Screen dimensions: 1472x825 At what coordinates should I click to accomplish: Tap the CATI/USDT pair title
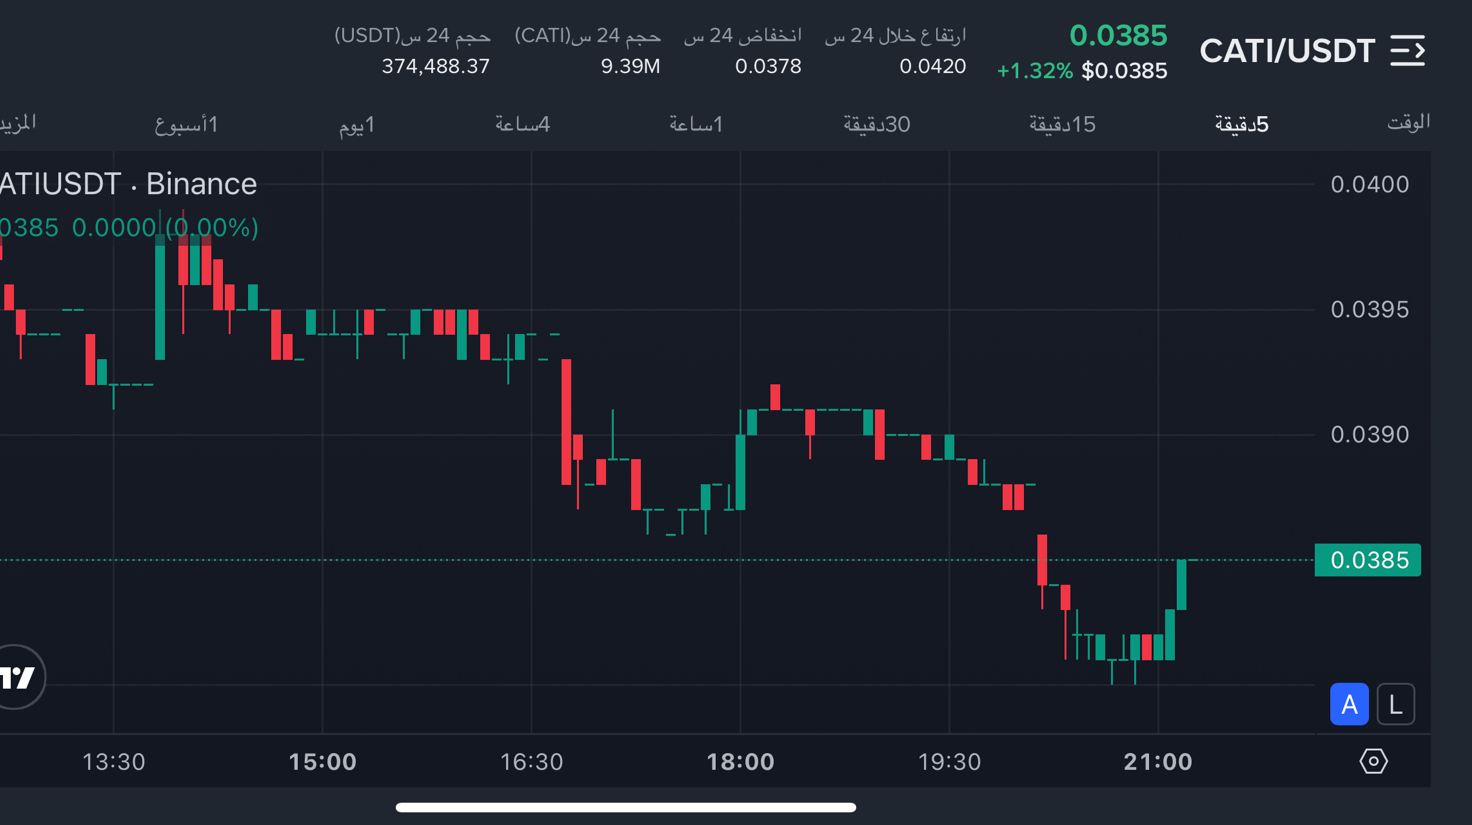click(1287, 51)
